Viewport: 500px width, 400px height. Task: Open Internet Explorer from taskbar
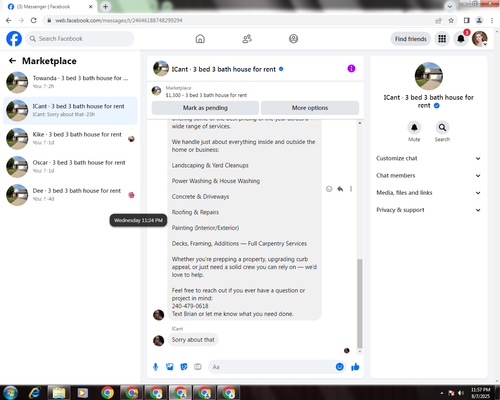tap(35, 393)
